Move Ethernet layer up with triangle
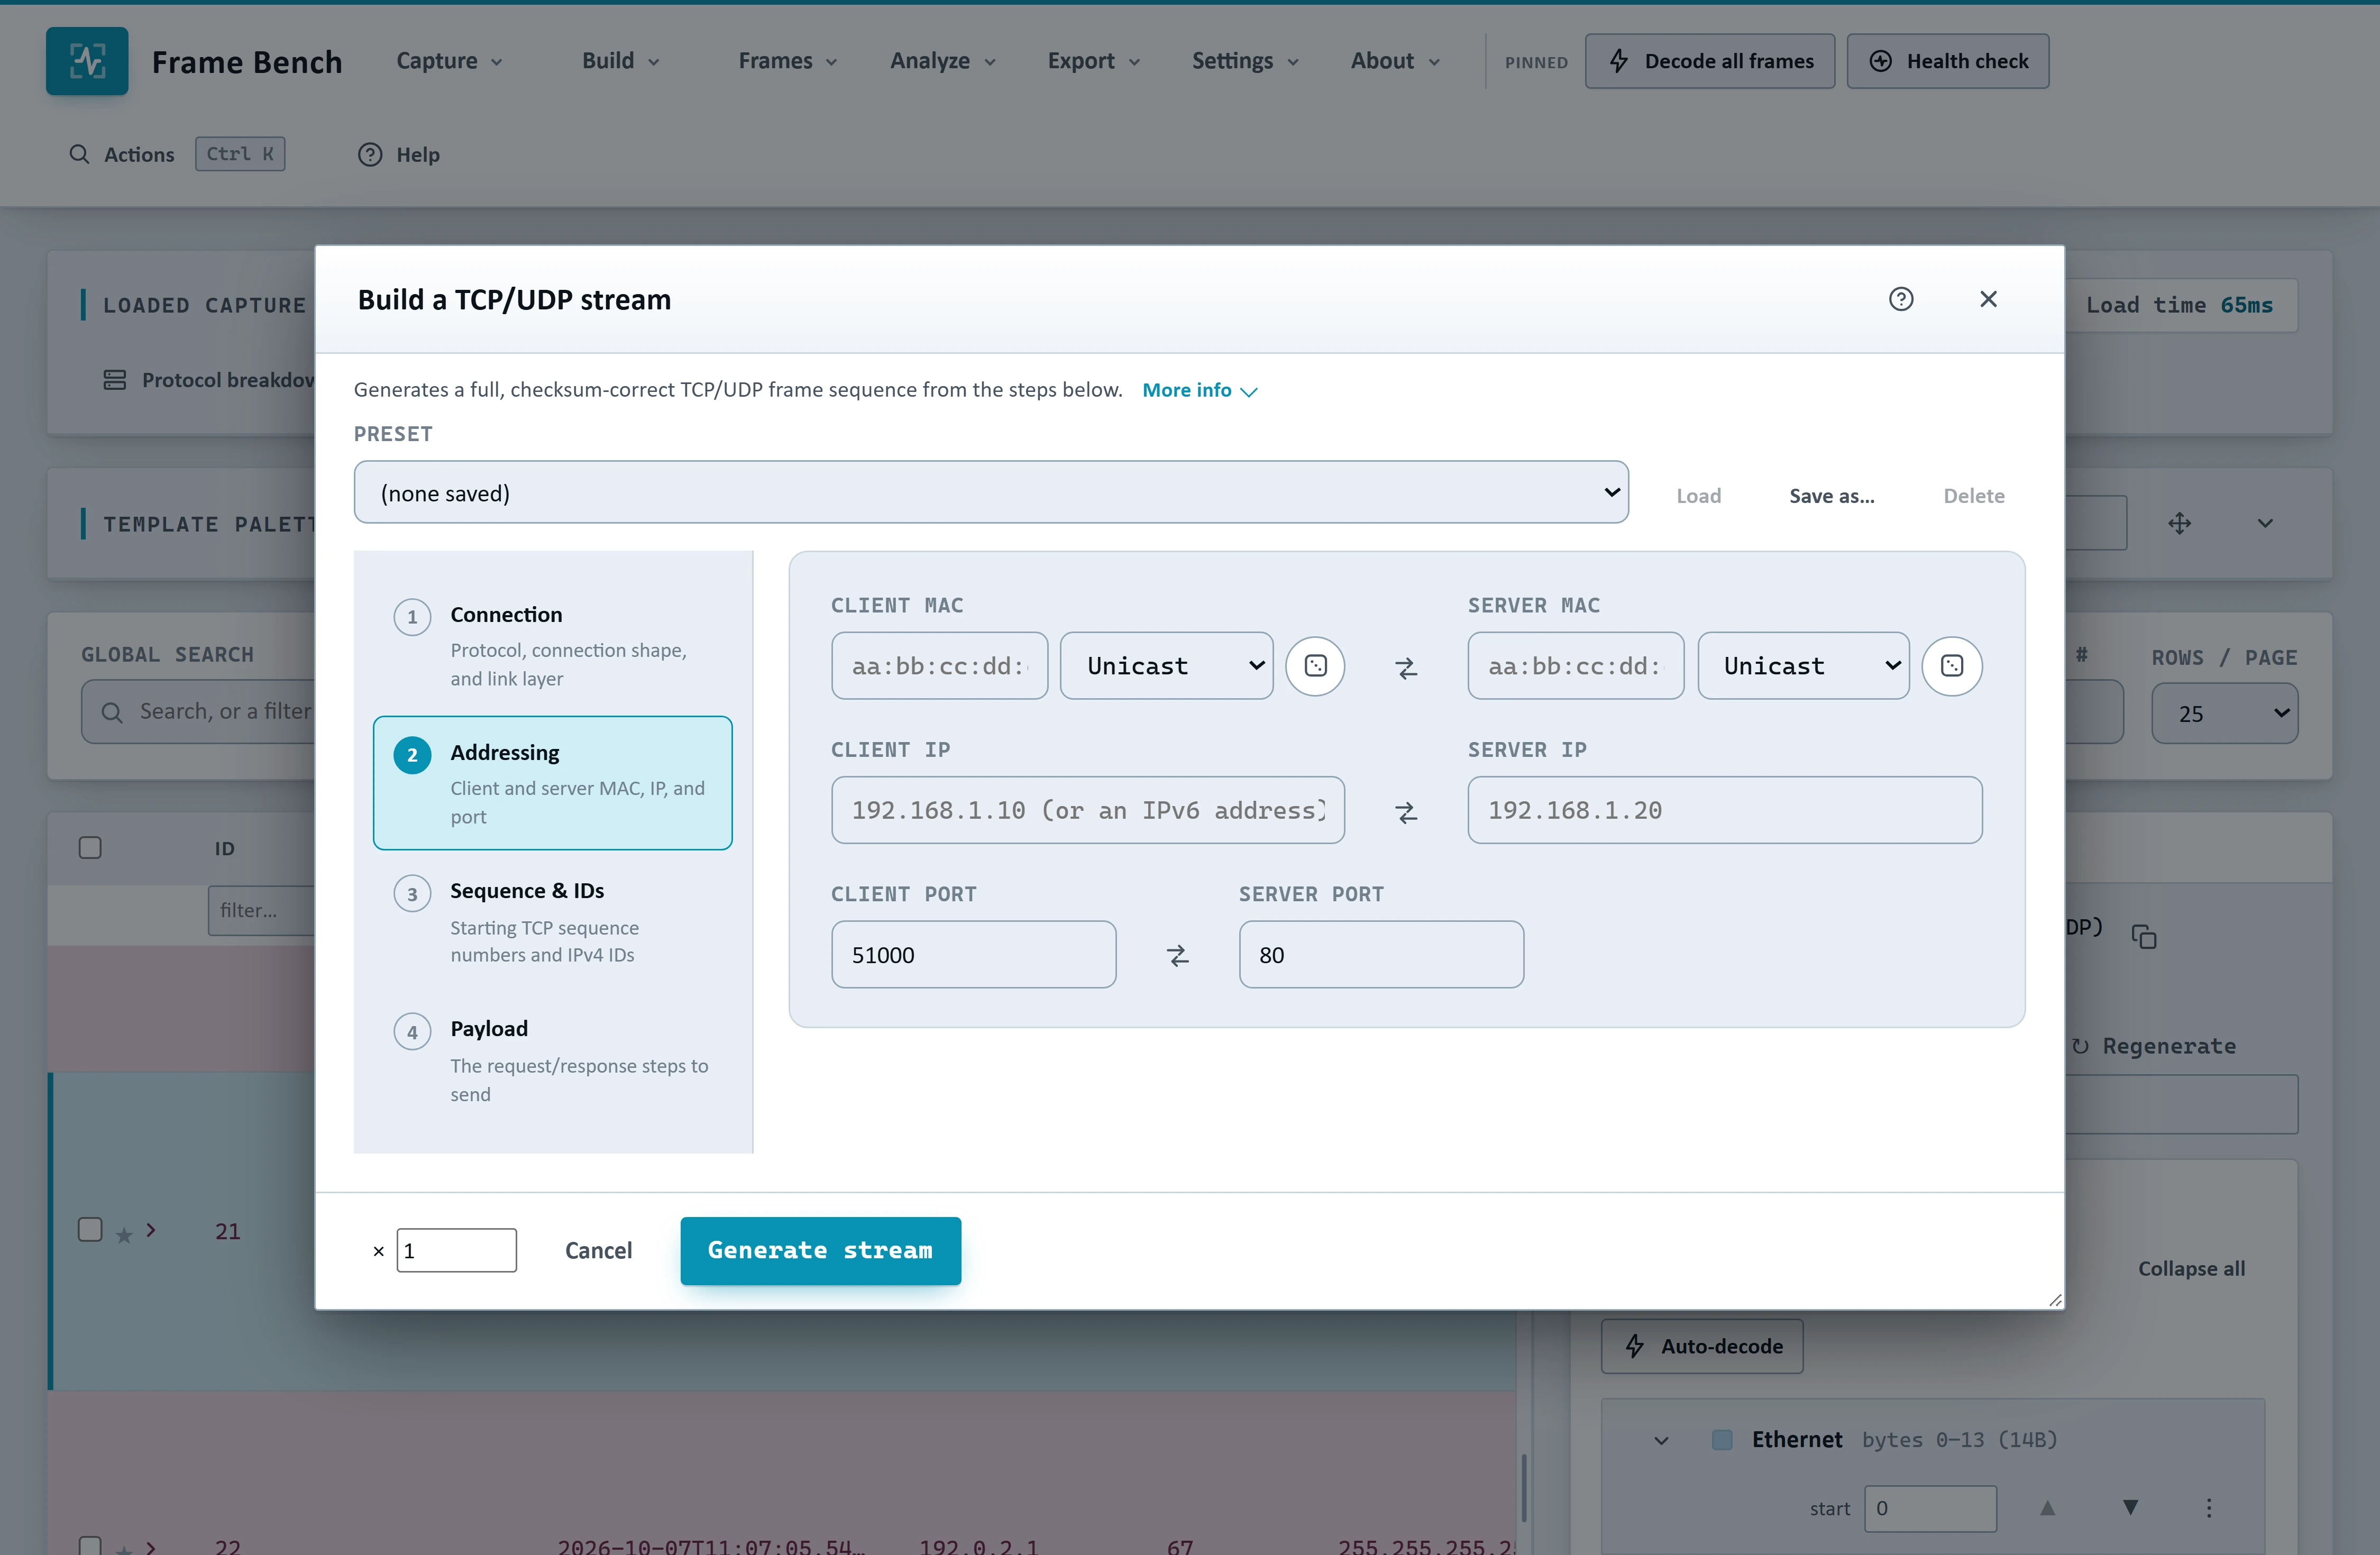Image resolution: width=2380 pixels, height=1555 pixels. (2047, 1507)
